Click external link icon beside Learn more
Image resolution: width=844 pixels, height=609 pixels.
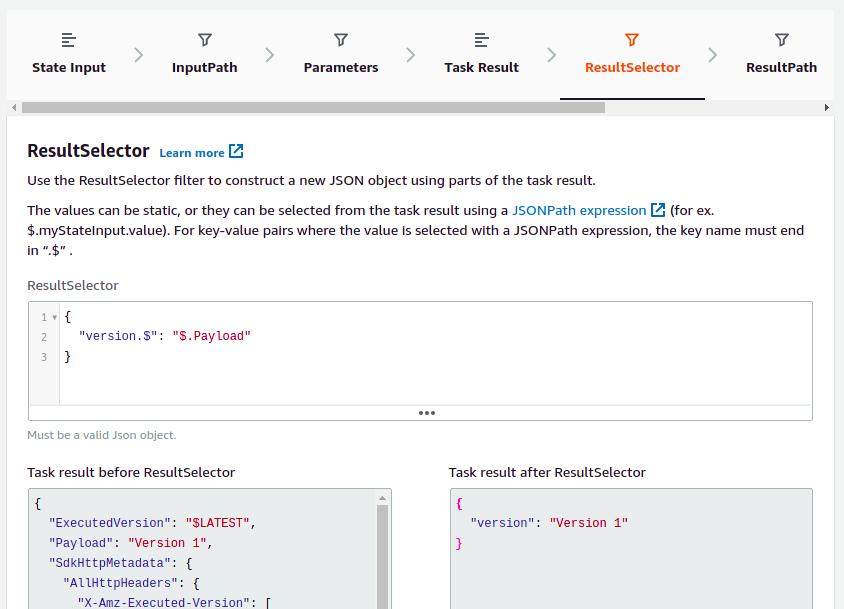click(236, 152)
